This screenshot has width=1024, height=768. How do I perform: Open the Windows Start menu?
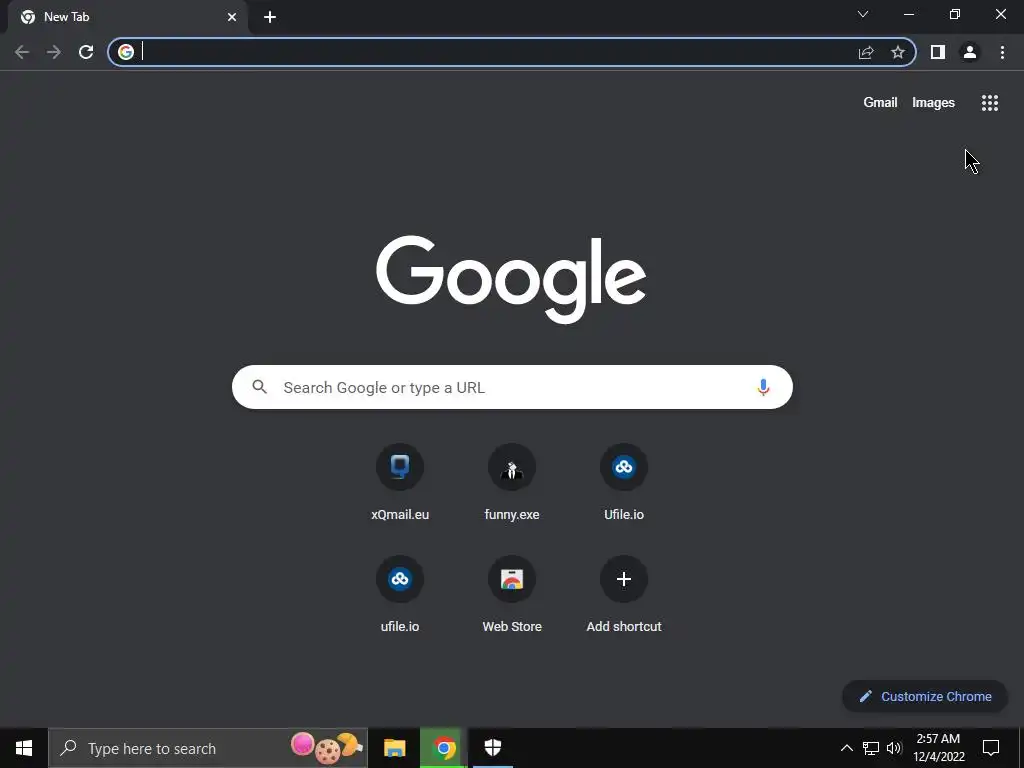pyautogui.click(x=24, y=748)
